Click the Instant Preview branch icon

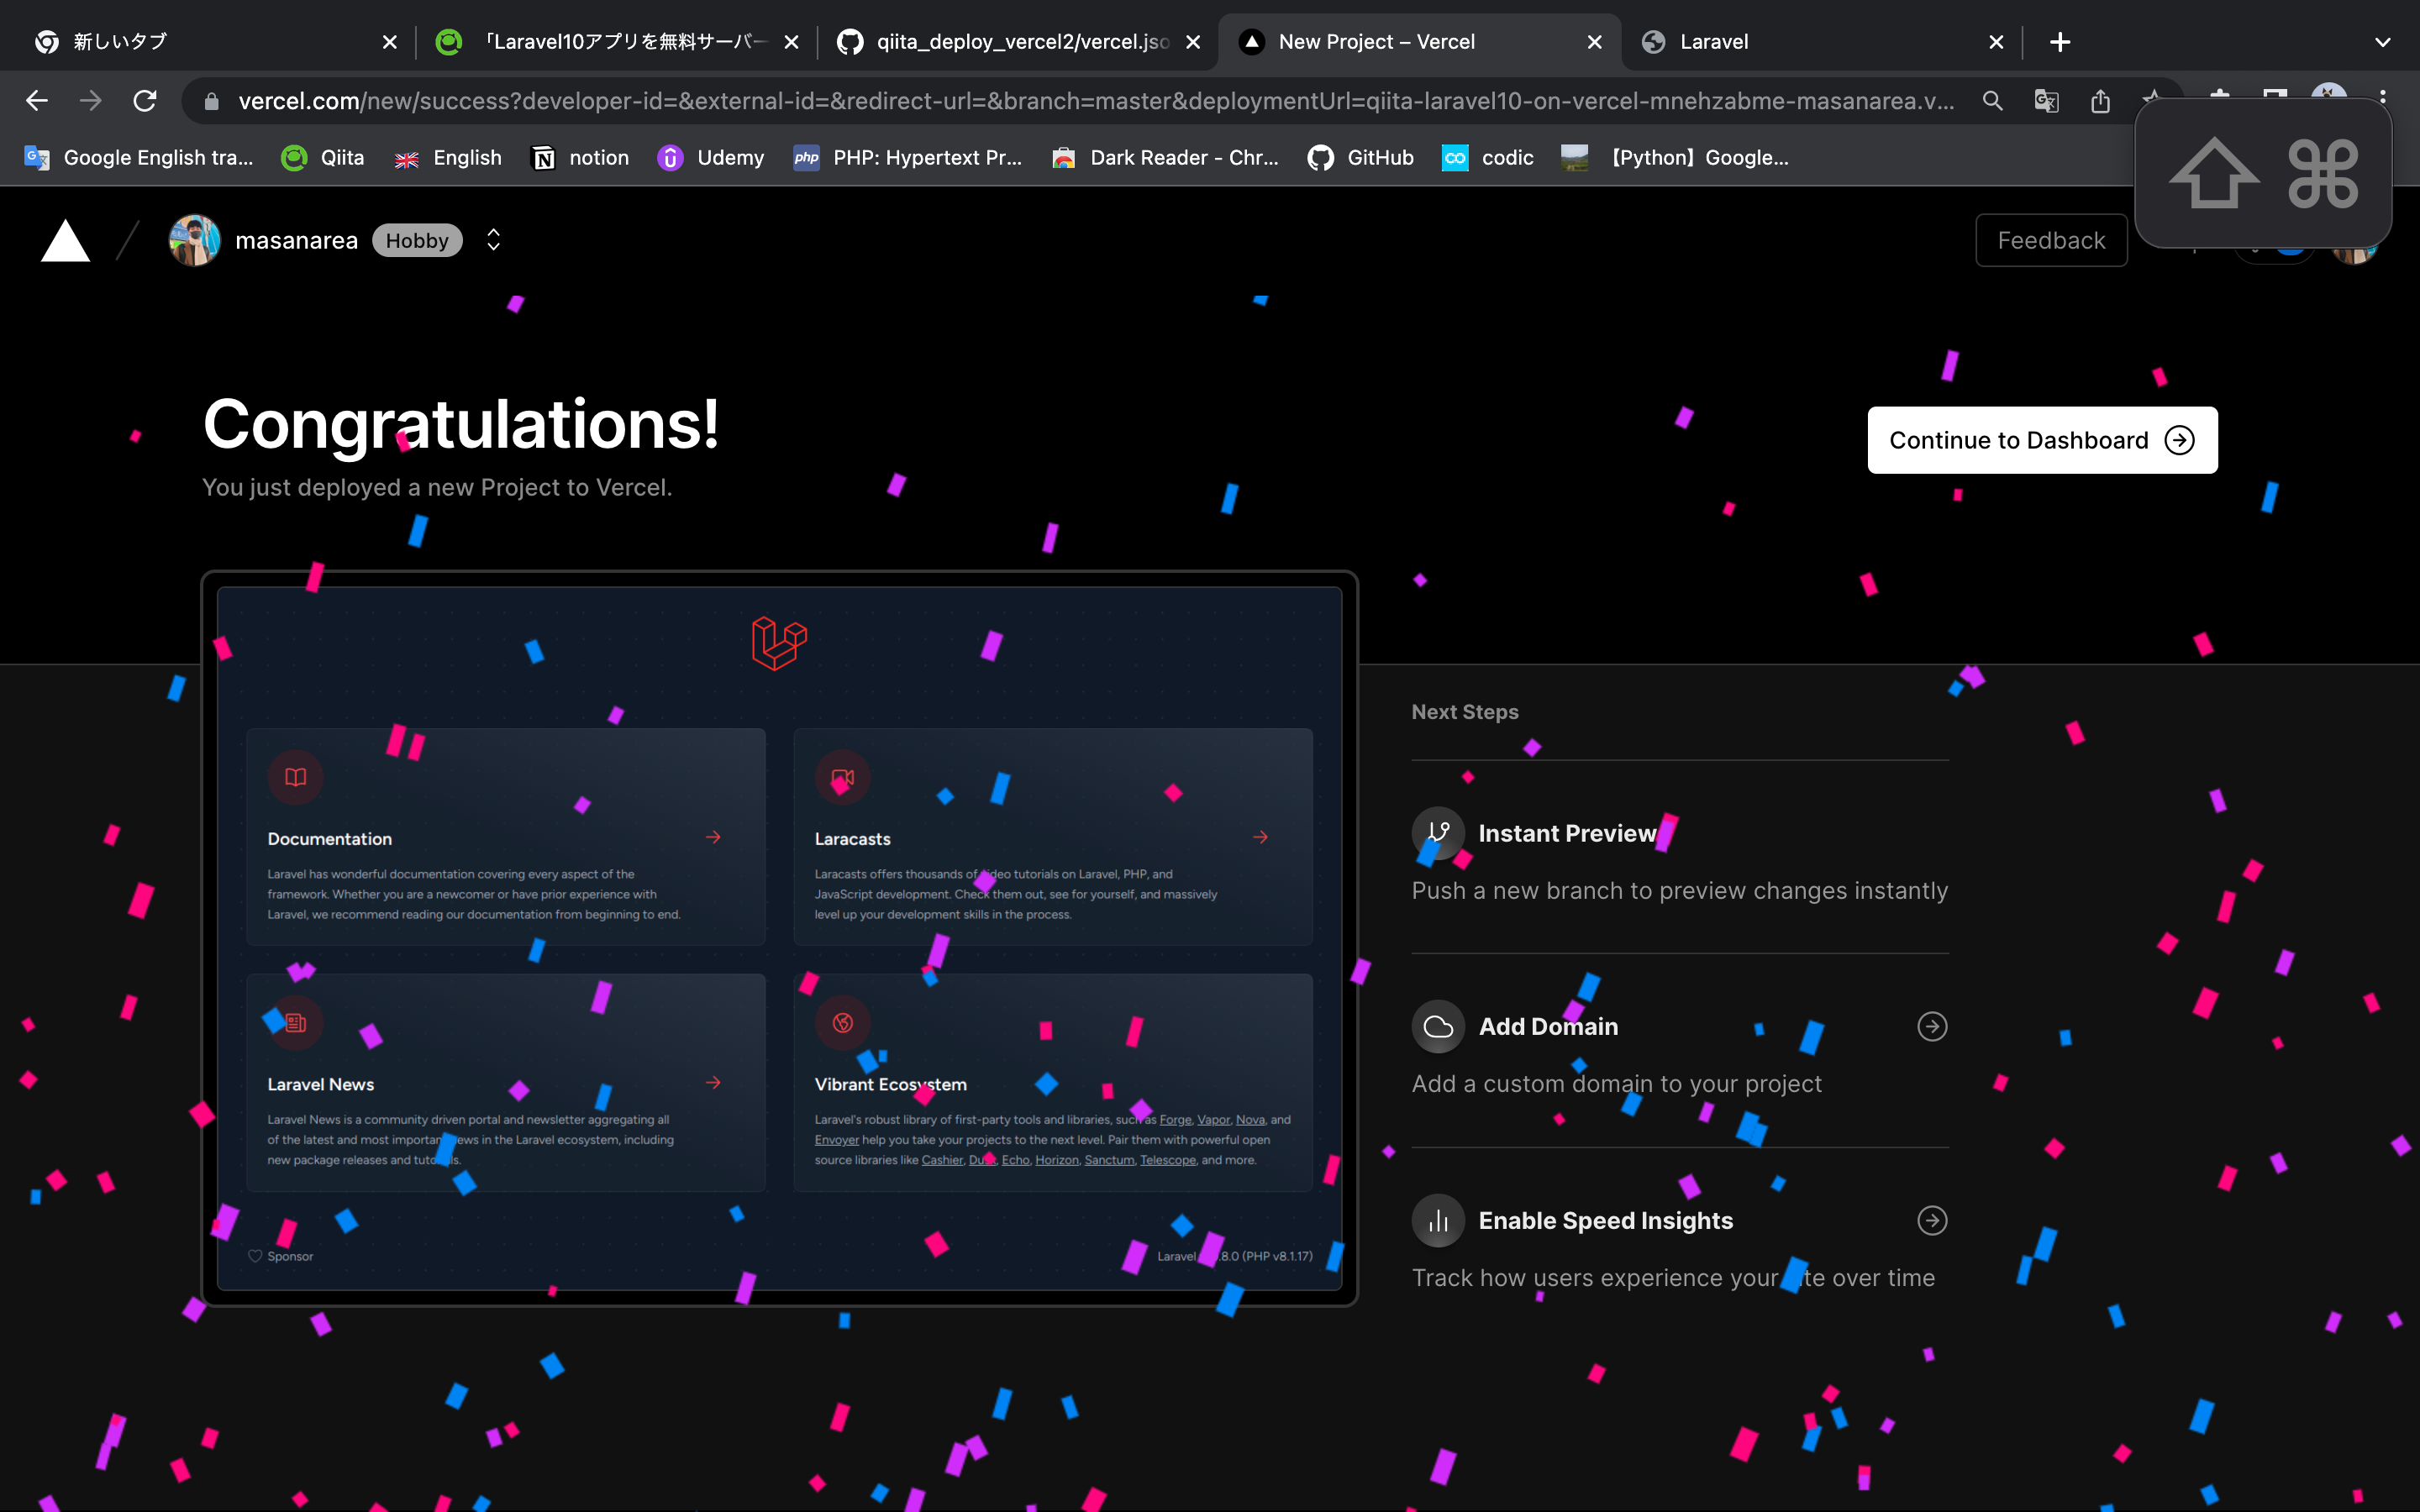[x=1438, y=833]
